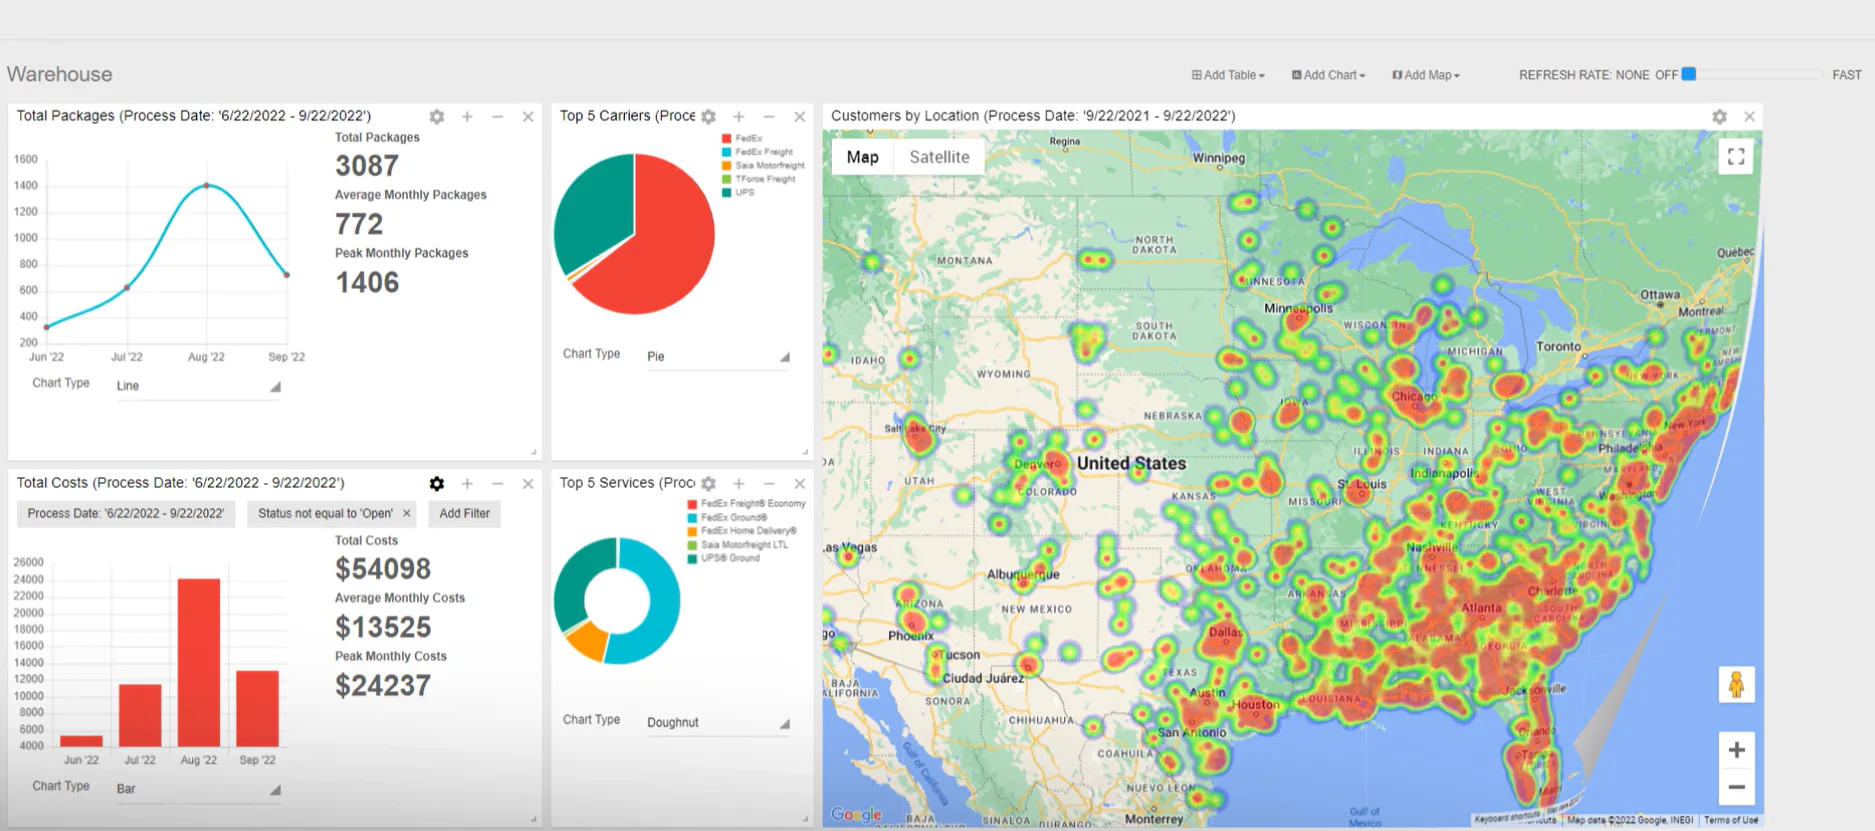Image resolution: width=1875 pixels, height=831 pixels.
Task: Switch map to Satellite view
Action: pyautogui.click(x=939, y=157)
